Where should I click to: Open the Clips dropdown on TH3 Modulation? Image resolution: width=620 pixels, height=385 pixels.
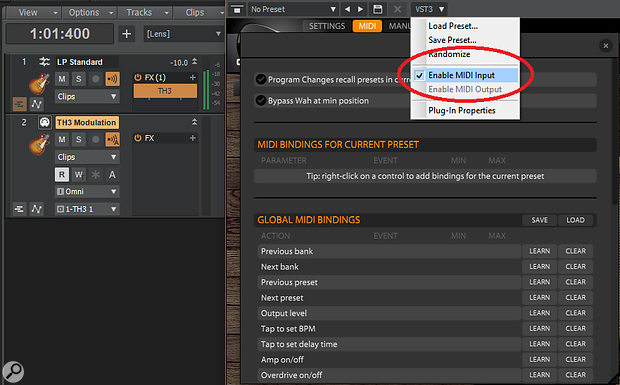coord(87,157)
